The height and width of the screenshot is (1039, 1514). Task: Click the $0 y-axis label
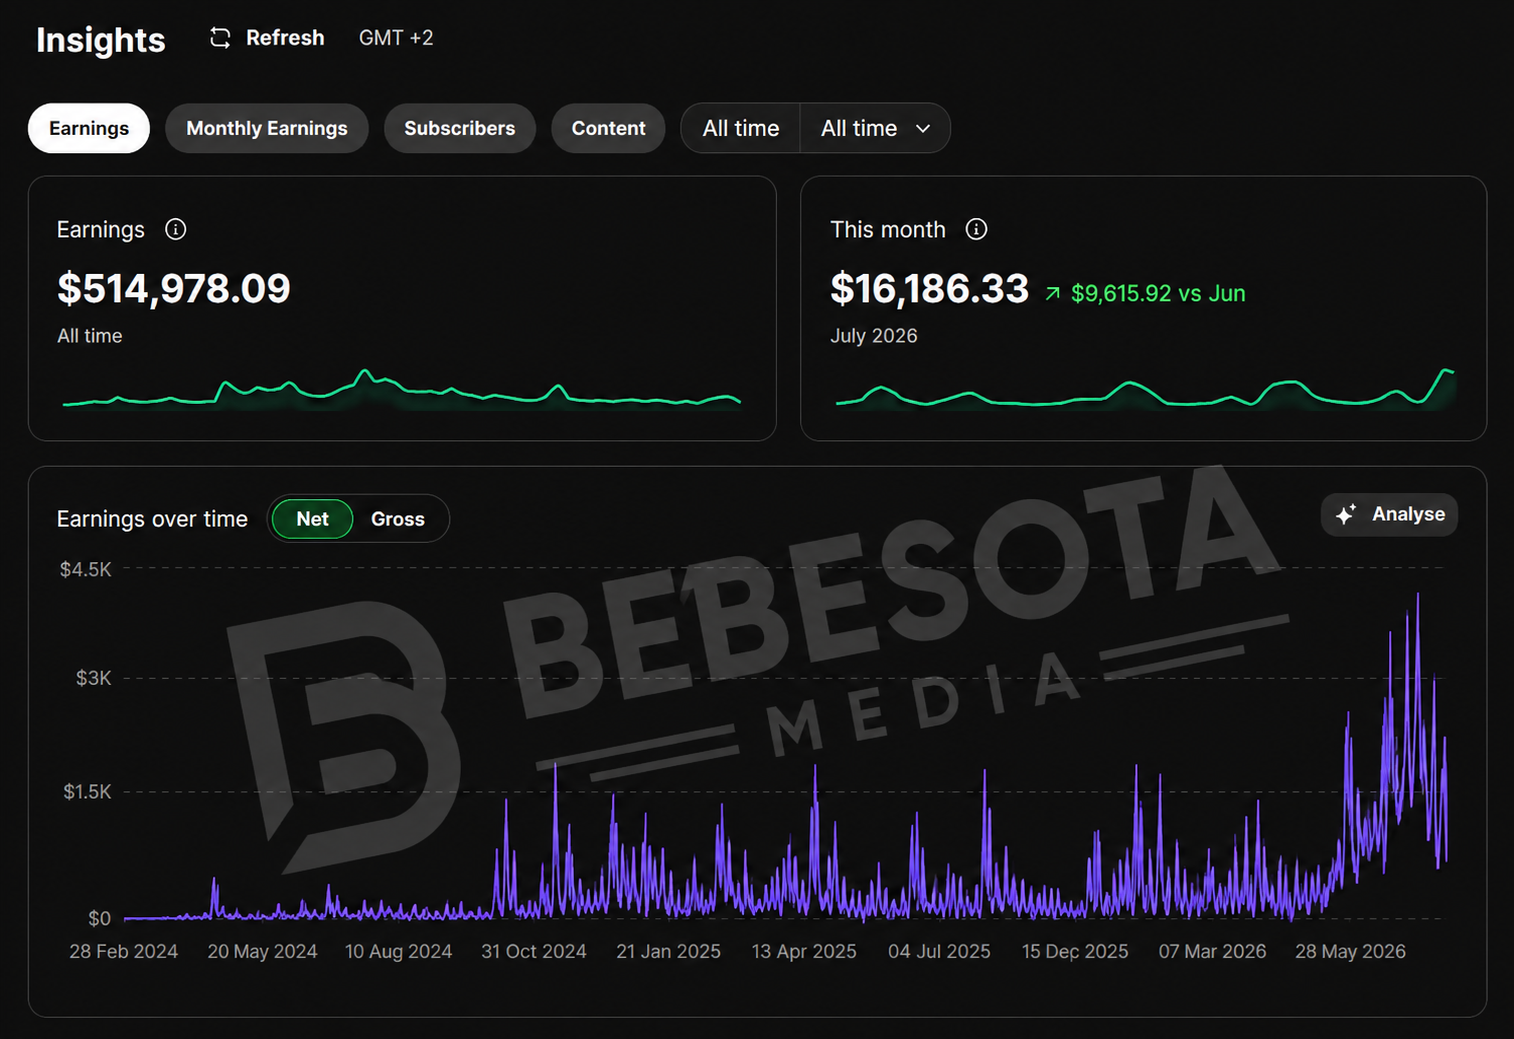point(100,918)
